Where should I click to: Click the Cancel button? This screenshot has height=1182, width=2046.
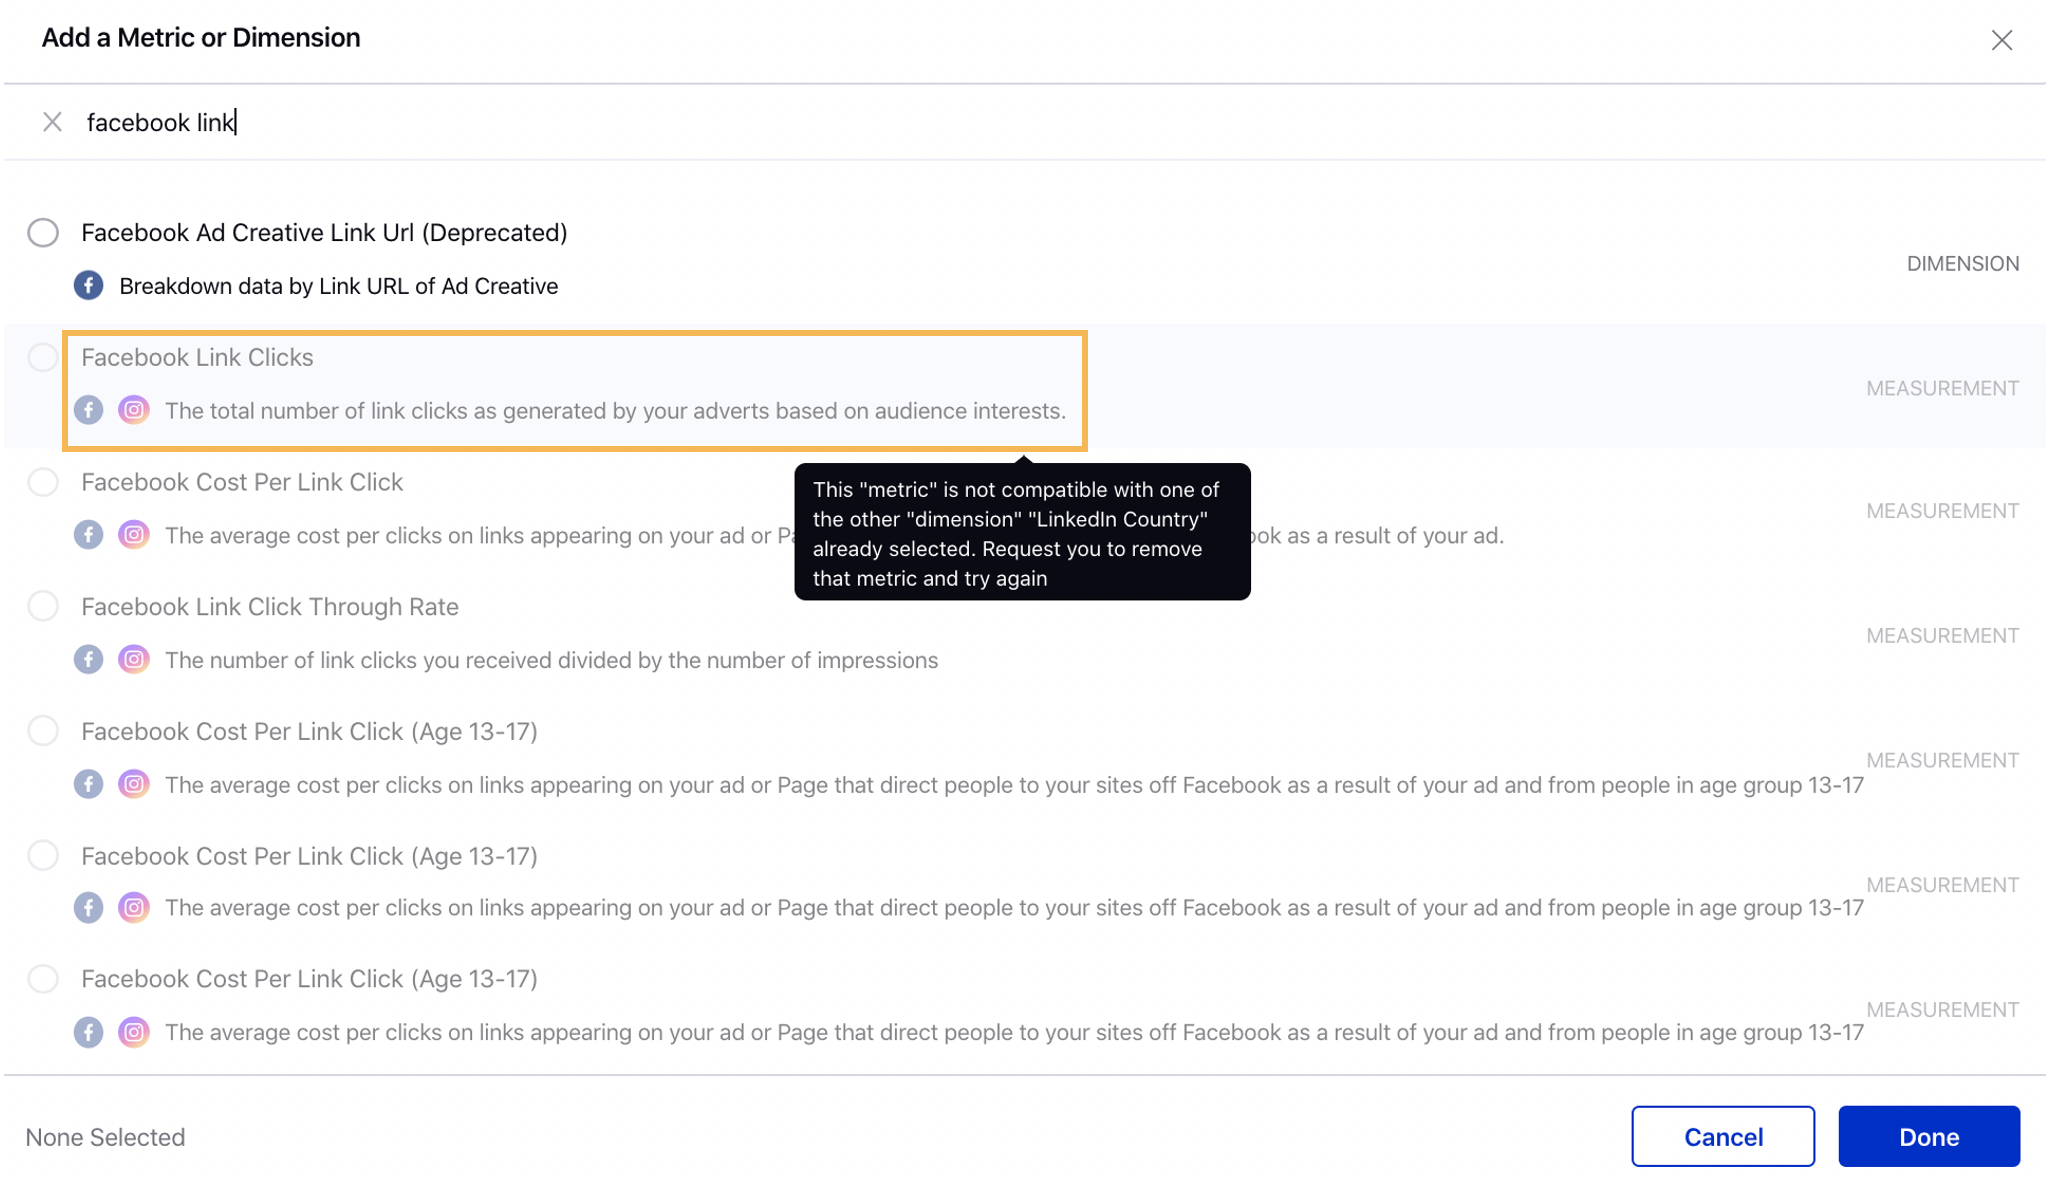(1724, 1137)
